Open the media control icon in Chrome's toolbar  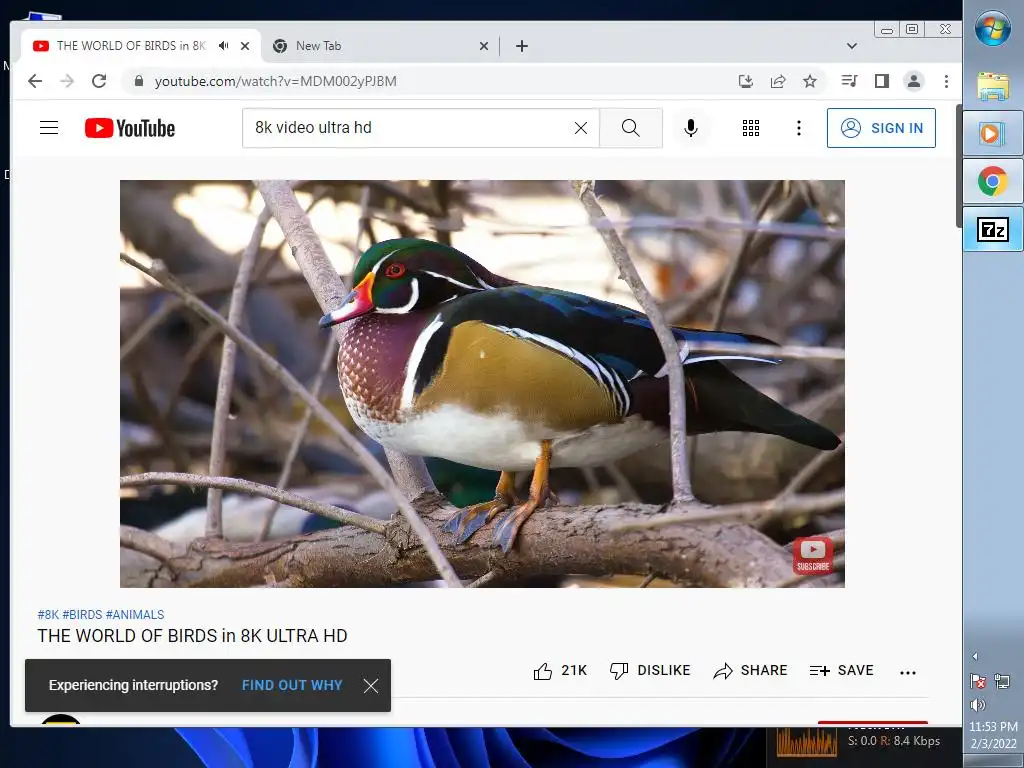[850, 81]
